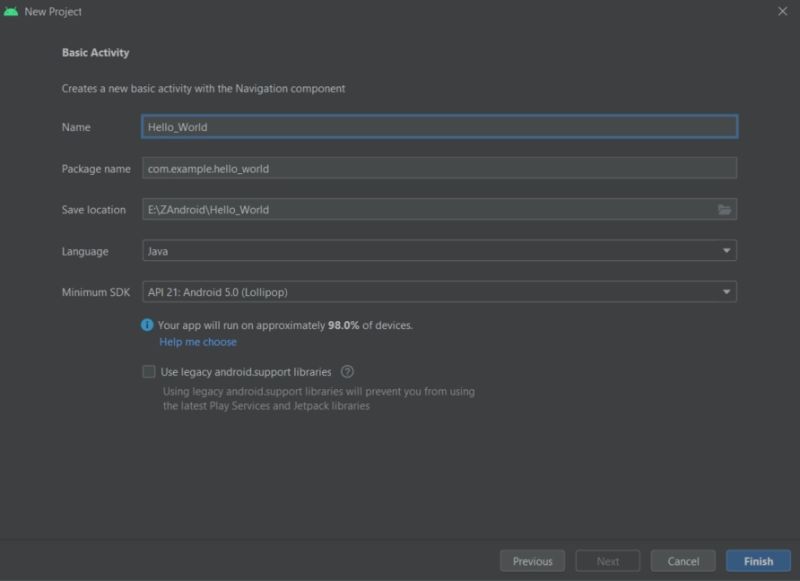Open the Help me choose link

[198, 342]
